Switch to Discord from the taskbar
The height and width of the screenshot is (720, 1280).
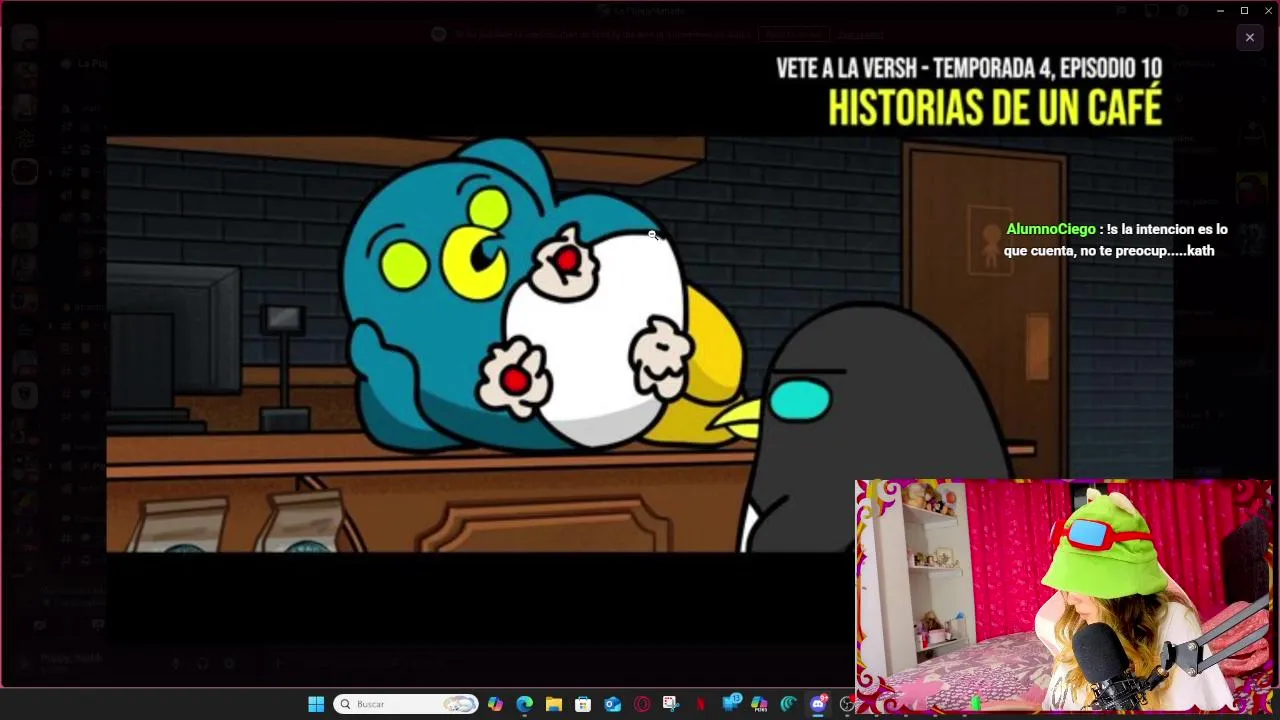coord(819,704)
